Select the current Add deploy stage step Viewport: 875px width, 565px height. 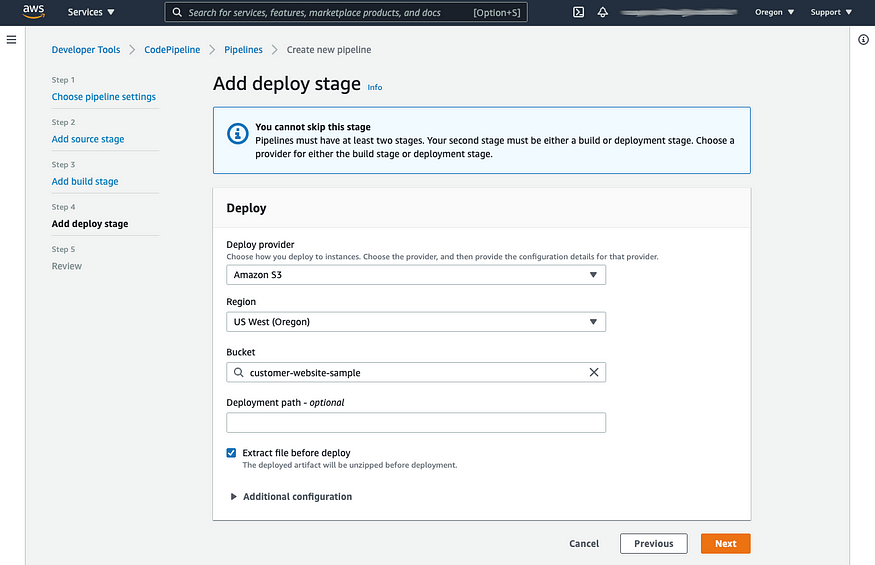pyautogui.click(x=90, y=224)
